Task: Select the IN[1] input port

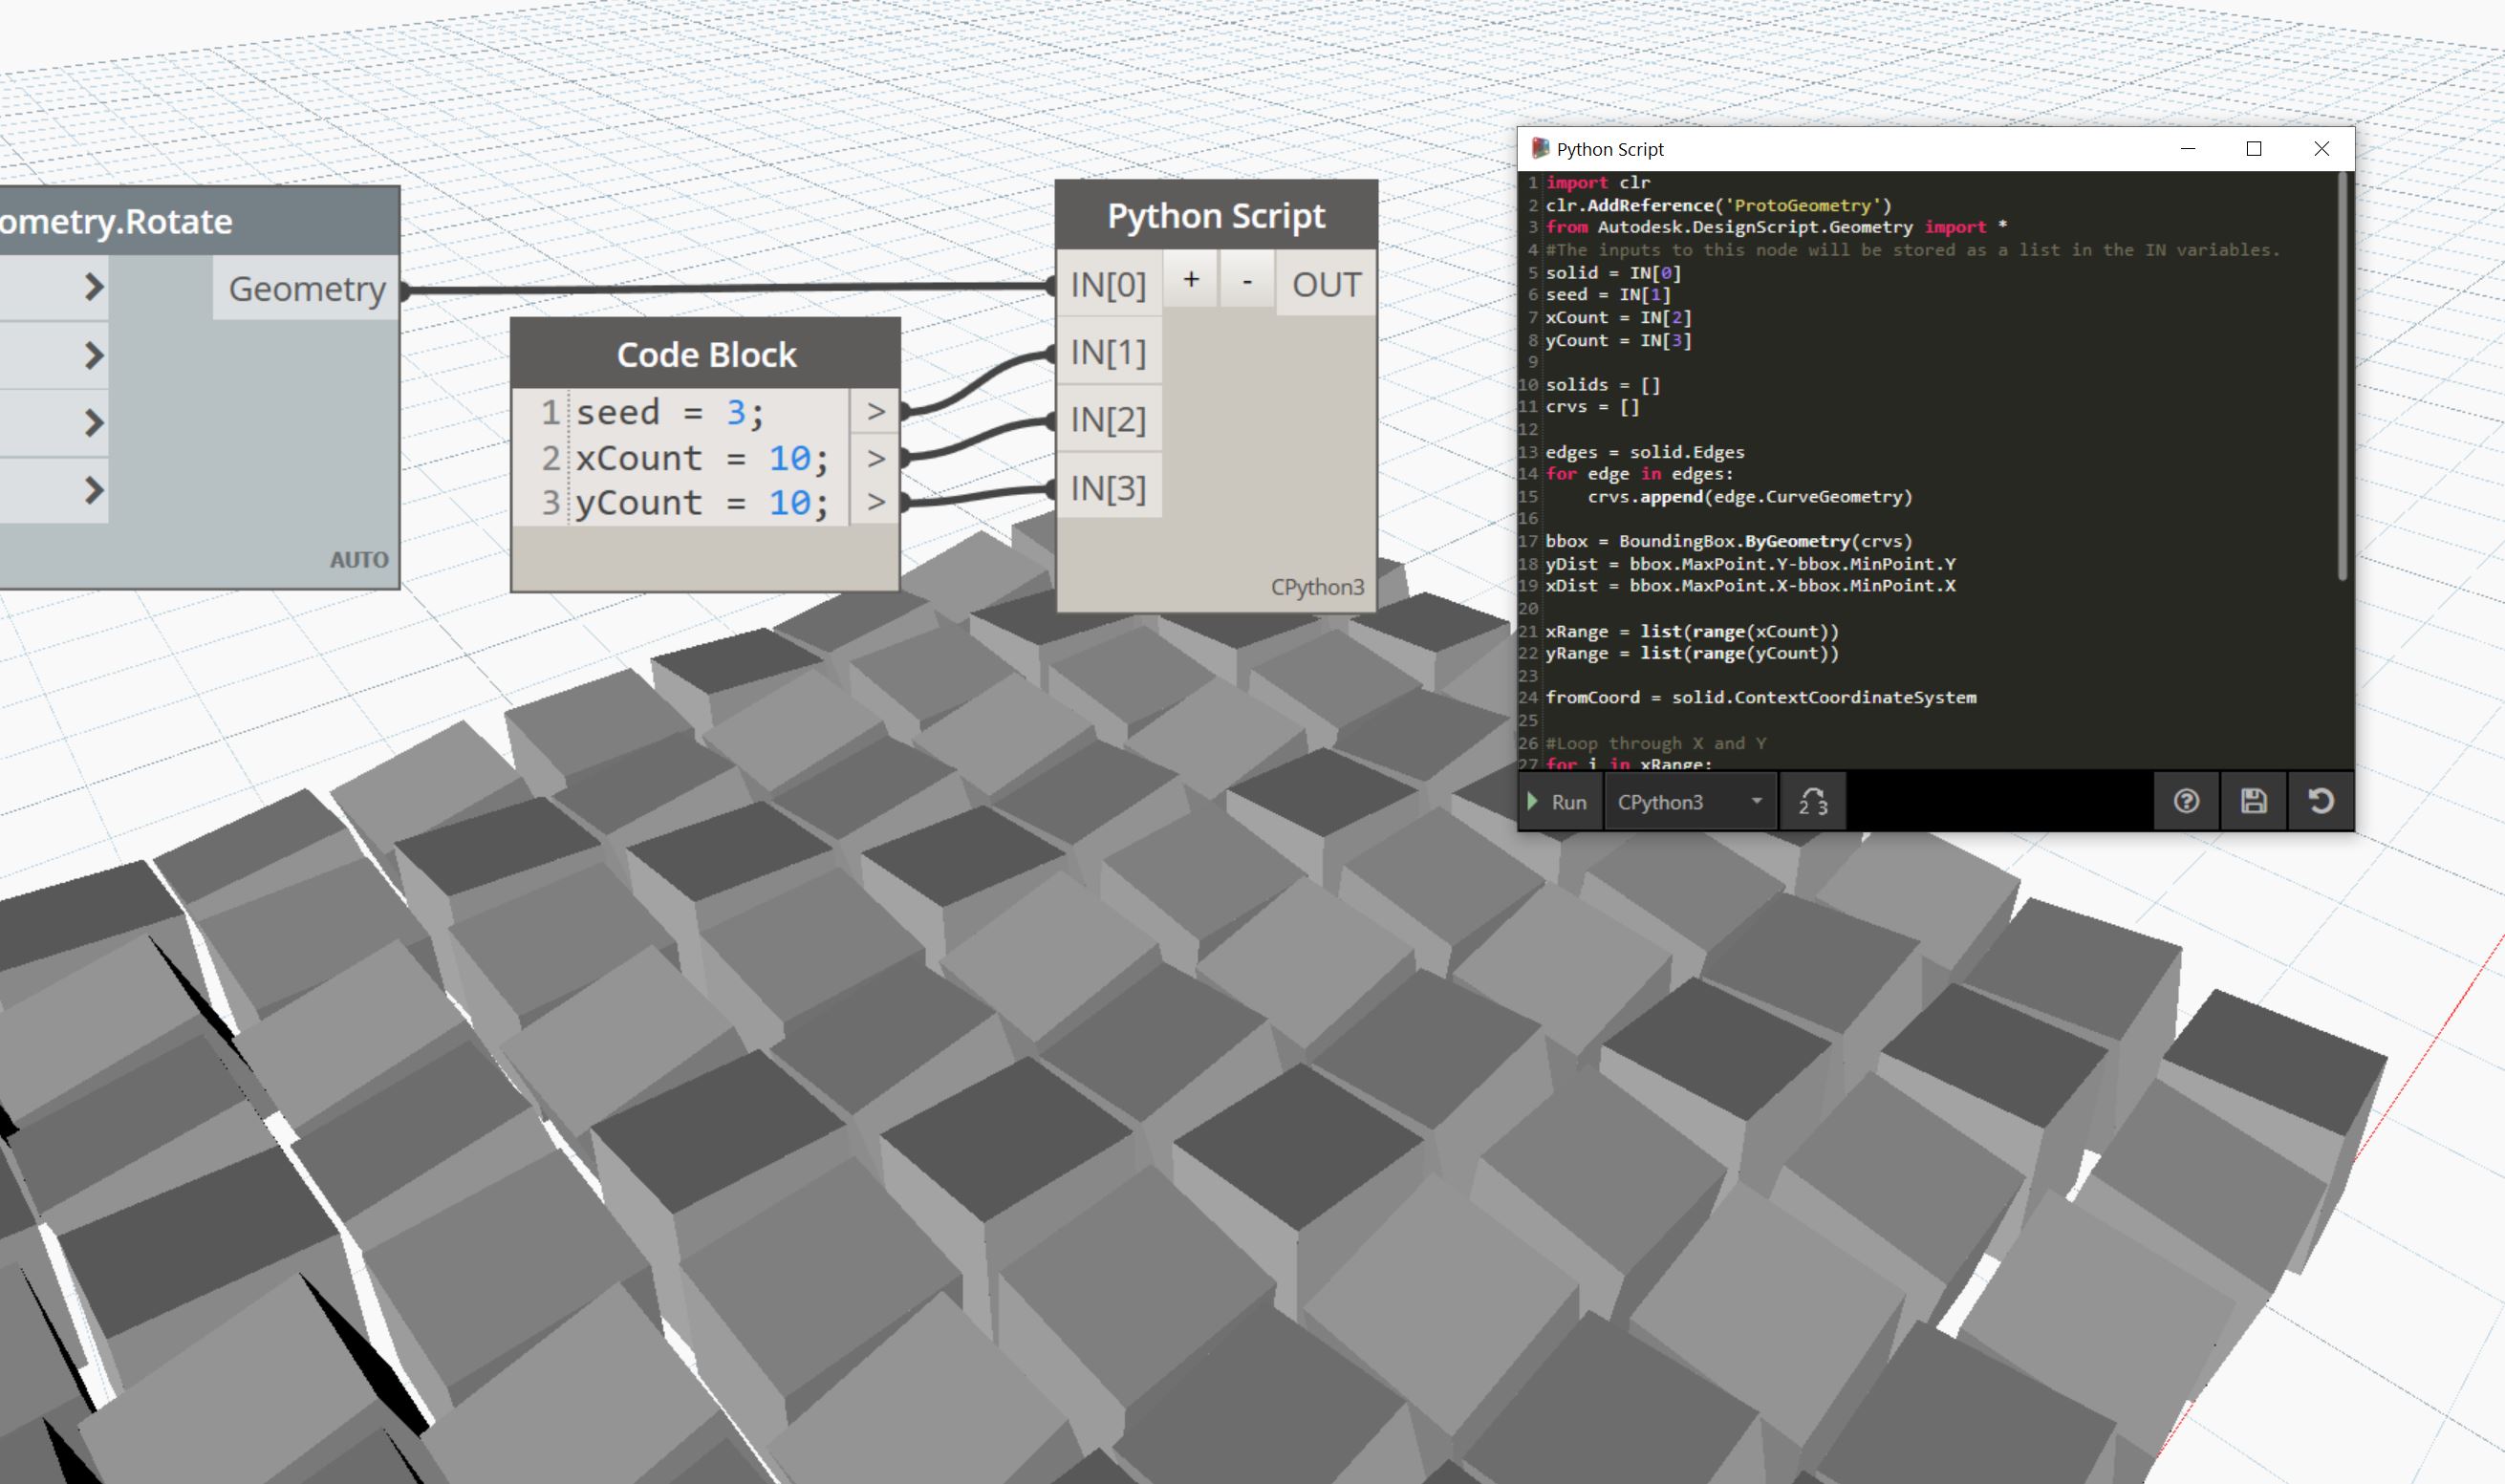Action: tap(1108, 352)
